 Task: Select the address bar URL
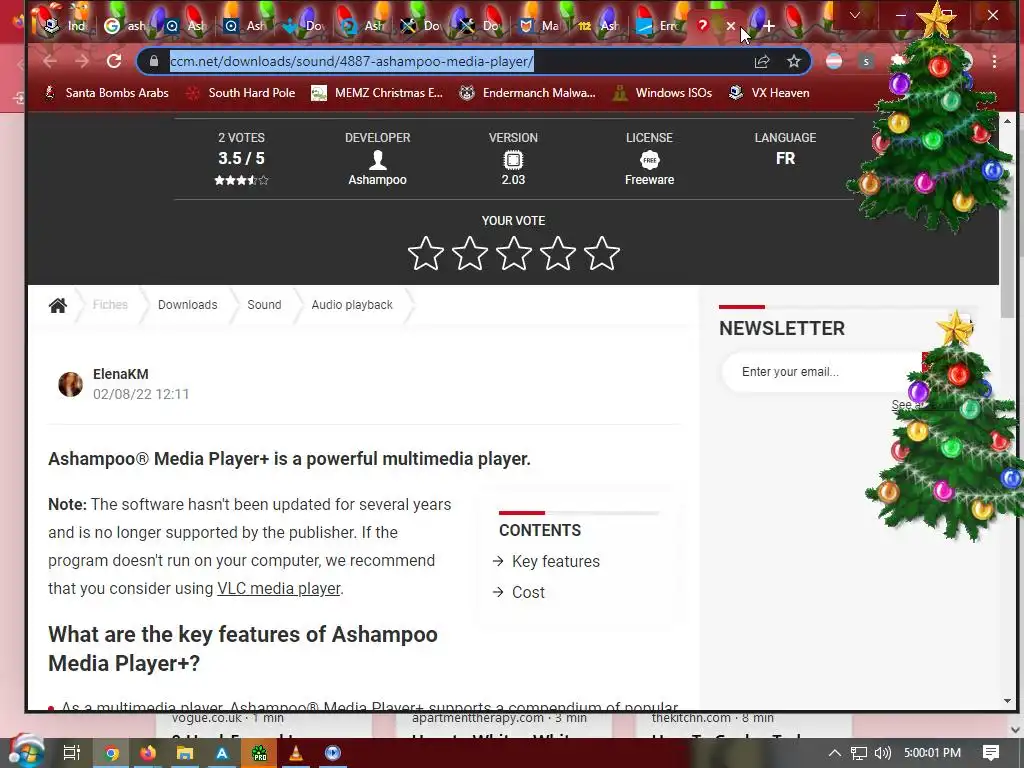[x=352, y=61]
